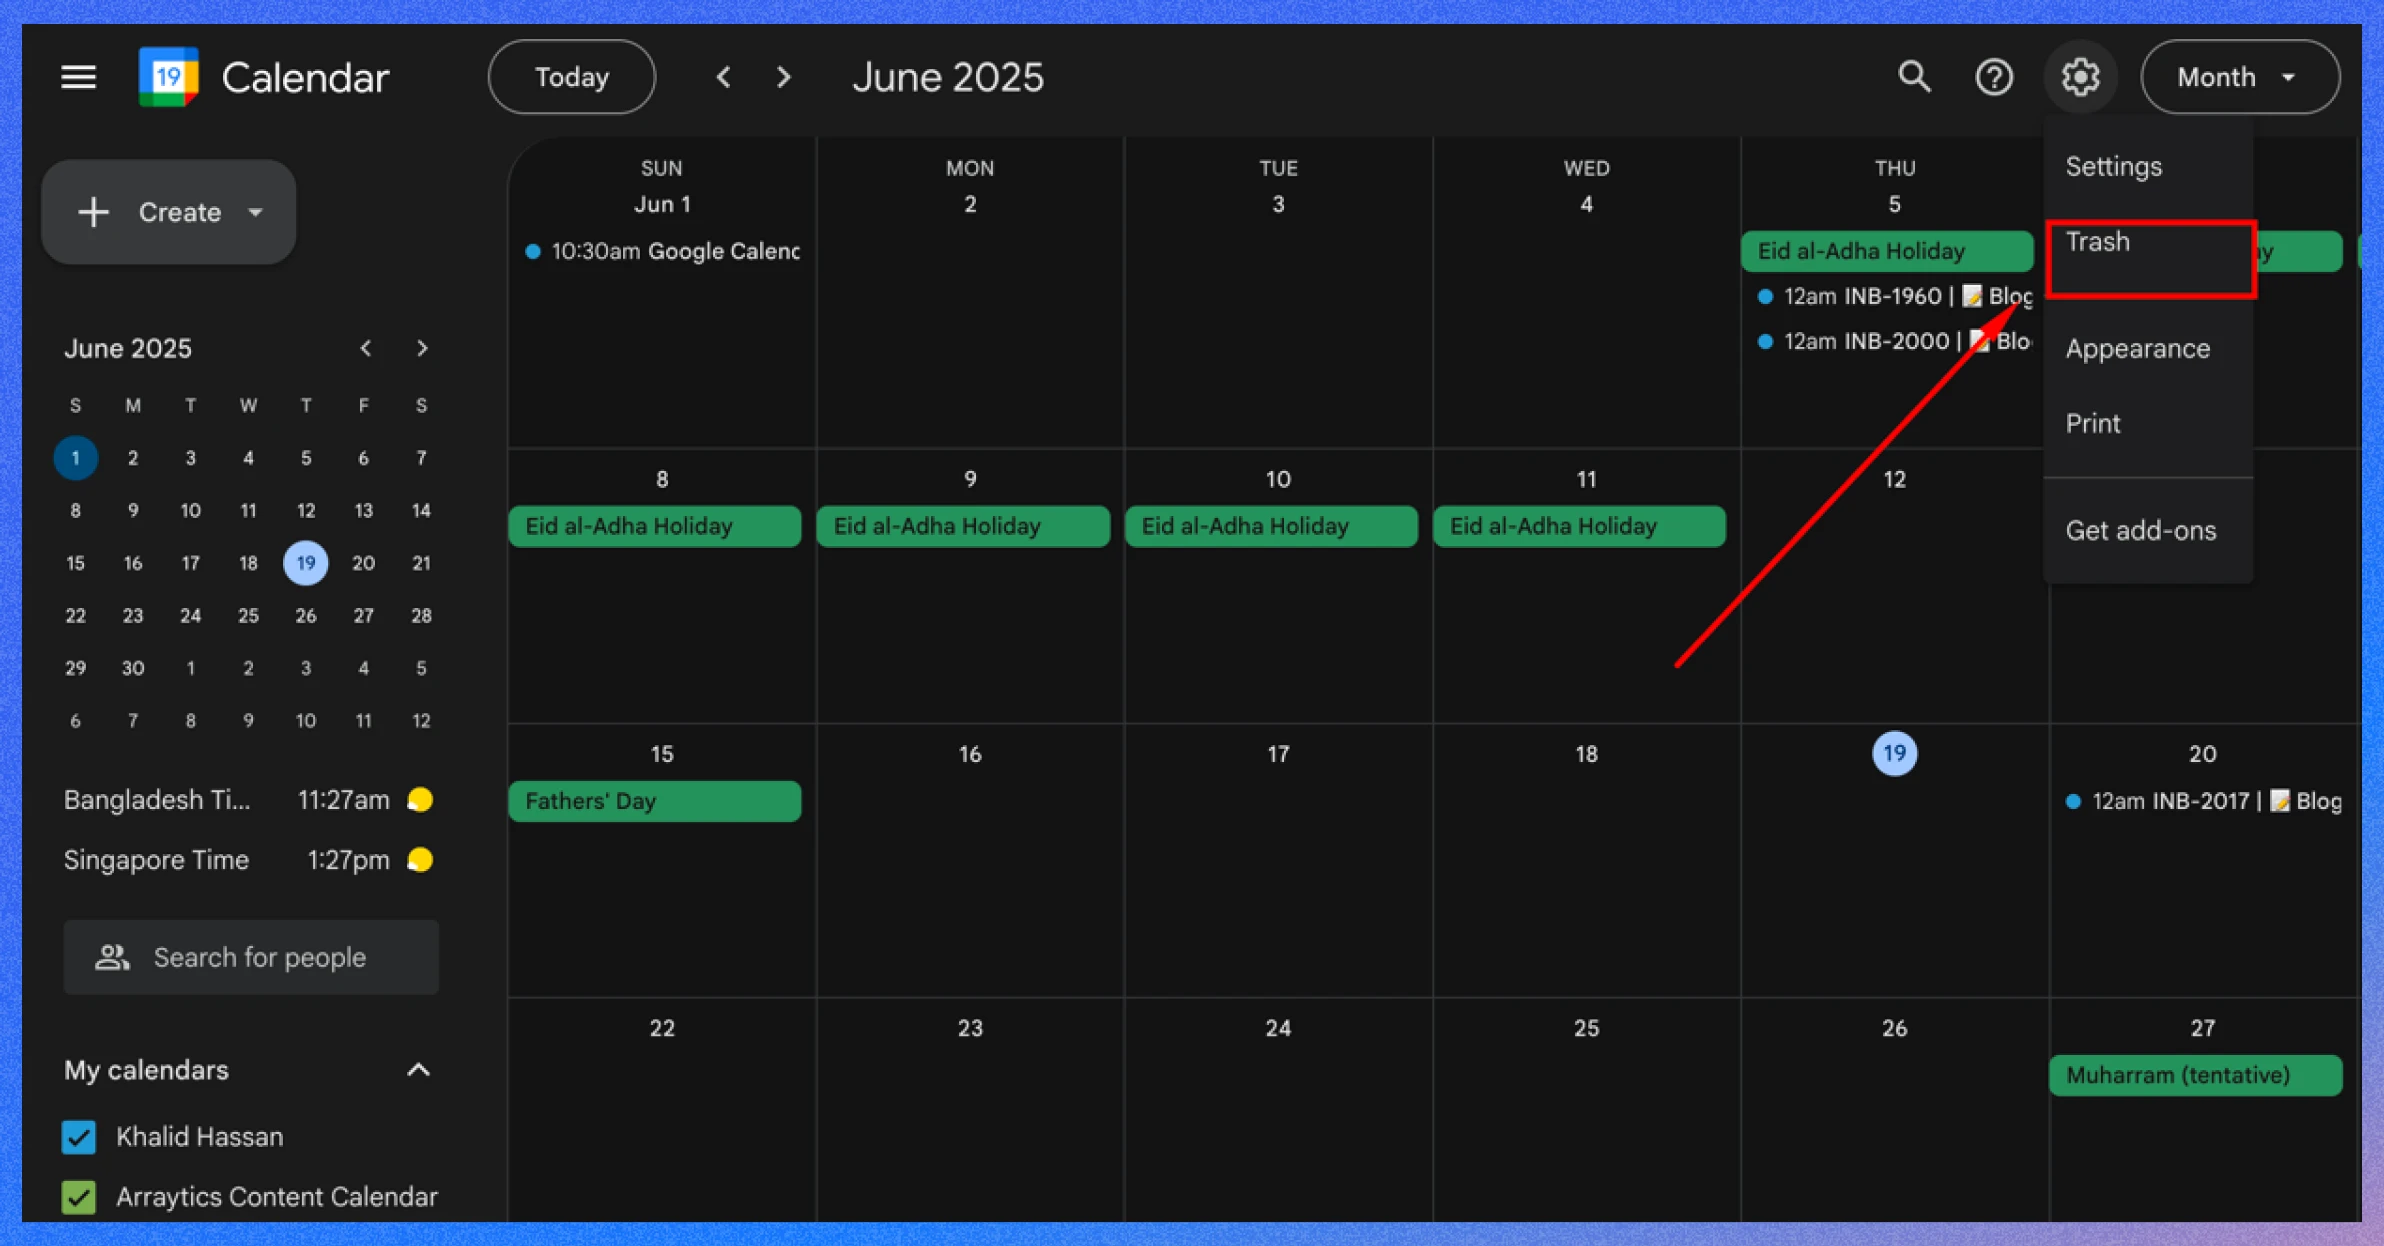
Task: Select highlighted 19 in mini calendar
Action: coord(306,563)
